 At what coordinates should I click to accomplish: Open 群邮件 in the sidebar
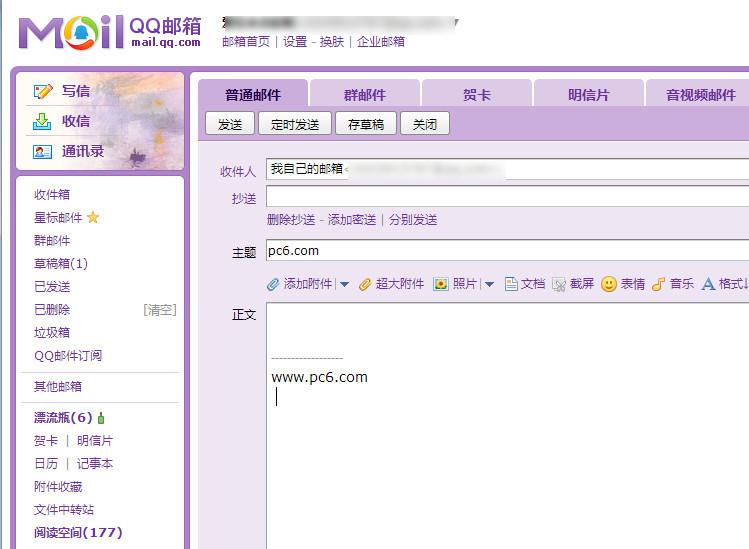coord(52,240)
